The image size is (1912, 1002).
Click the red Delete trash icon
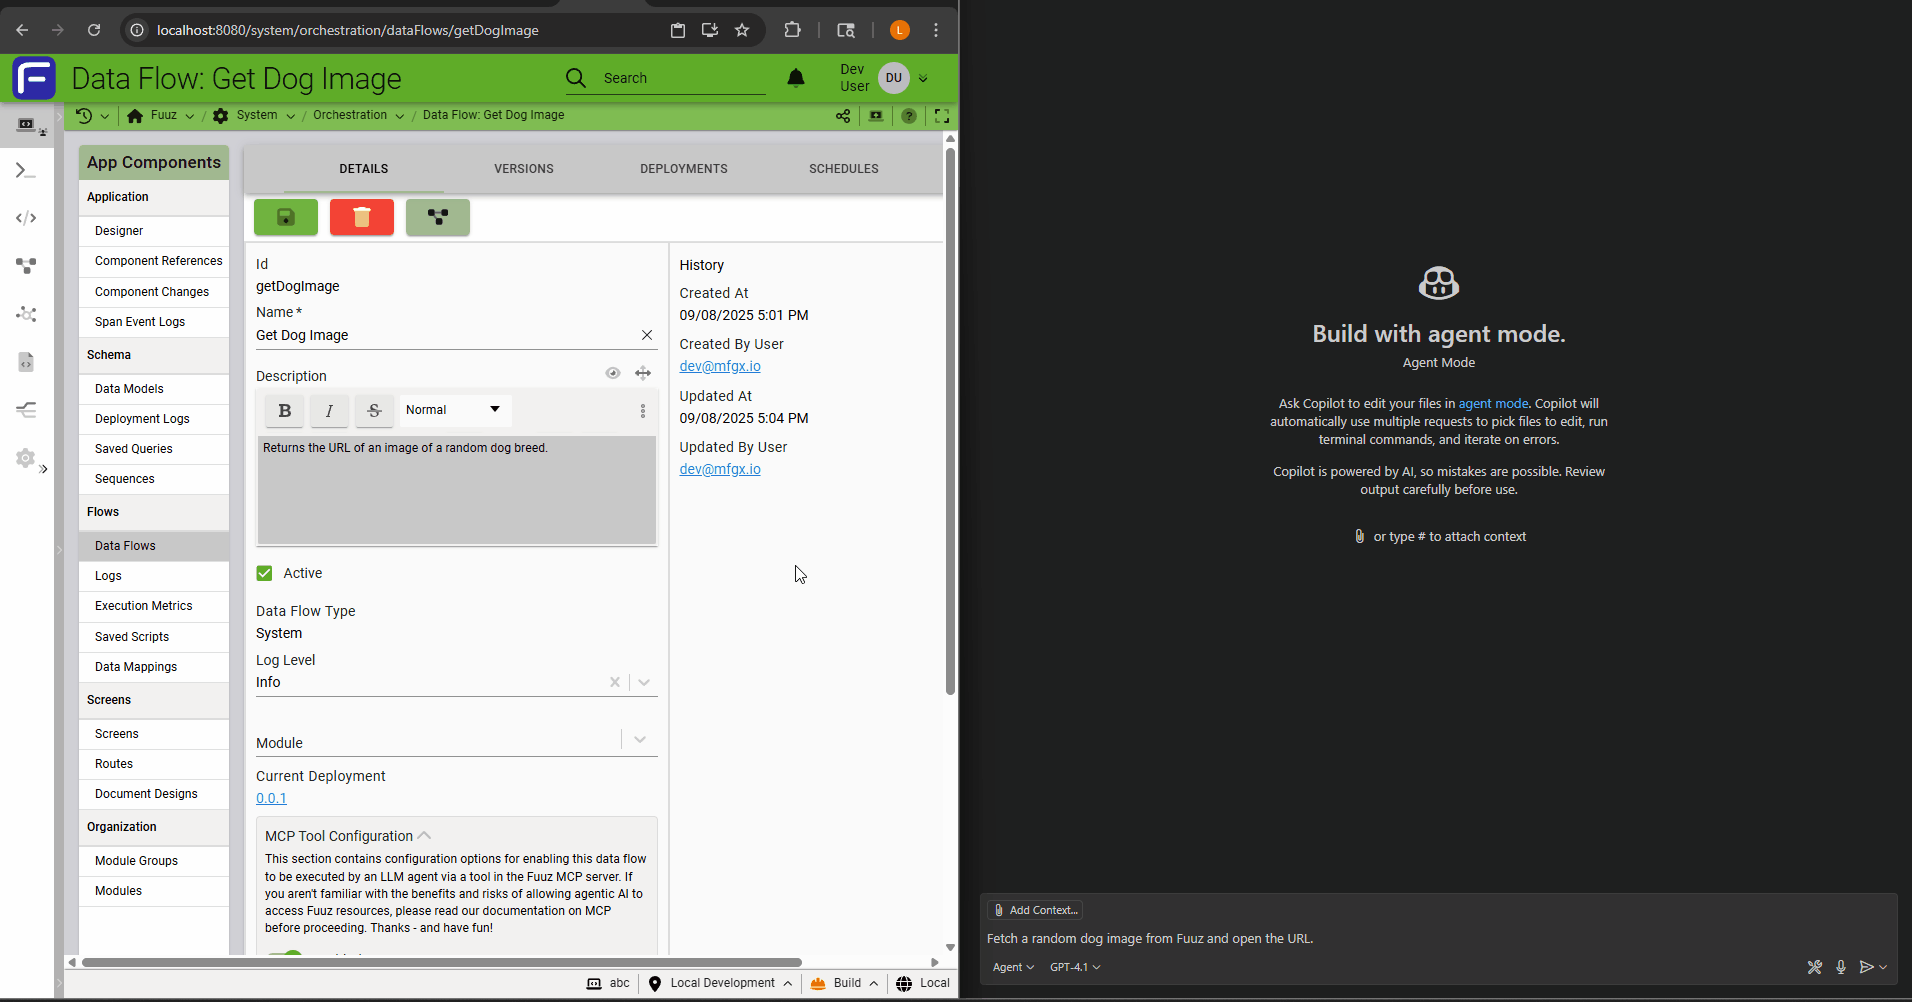point(362,217)
